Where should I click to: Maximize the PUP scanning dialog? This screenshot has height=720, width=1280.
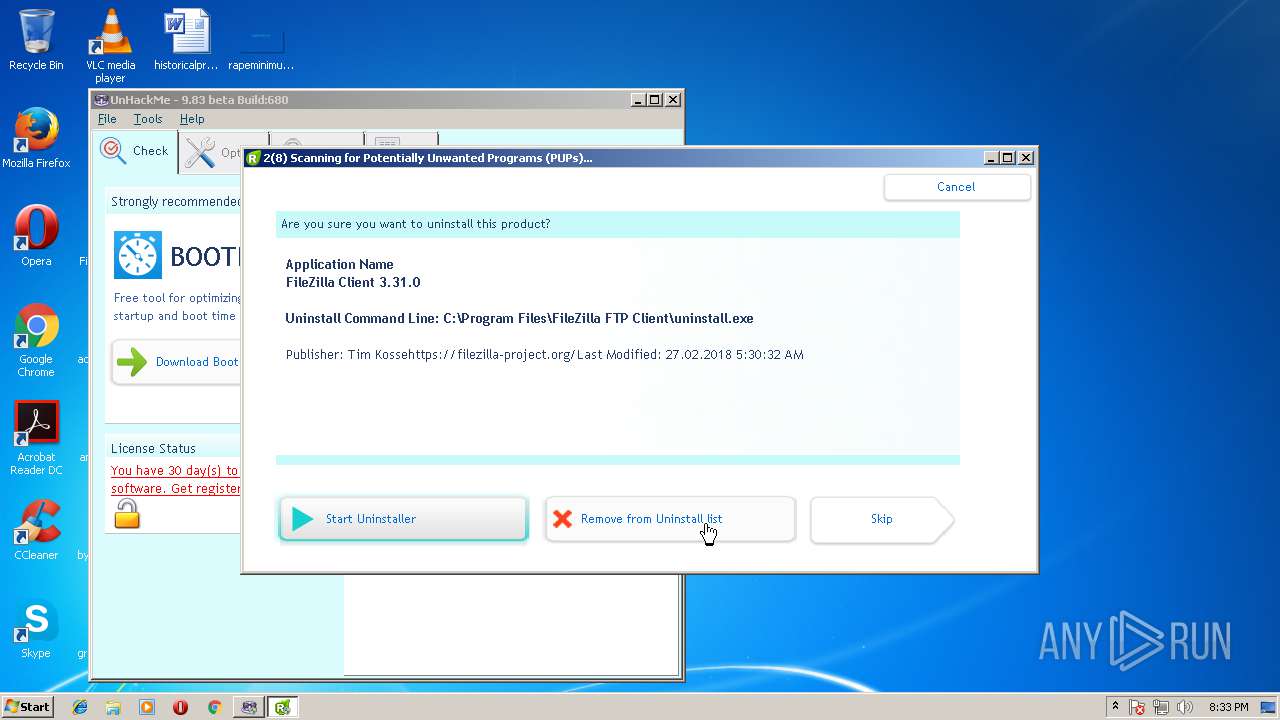pyautogui.click(x=1008, y=158)
